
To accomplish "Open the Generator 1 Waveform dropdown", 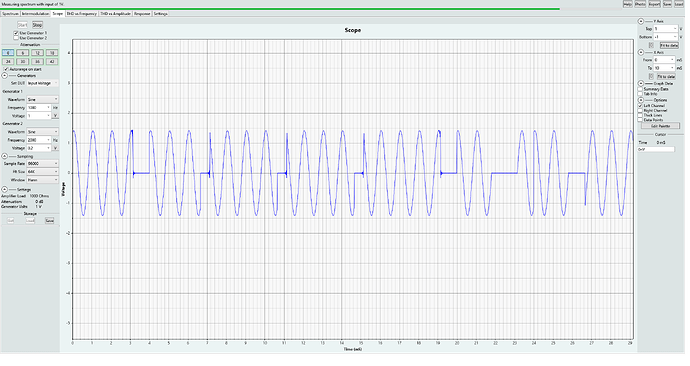I will (x=42, y=99).
